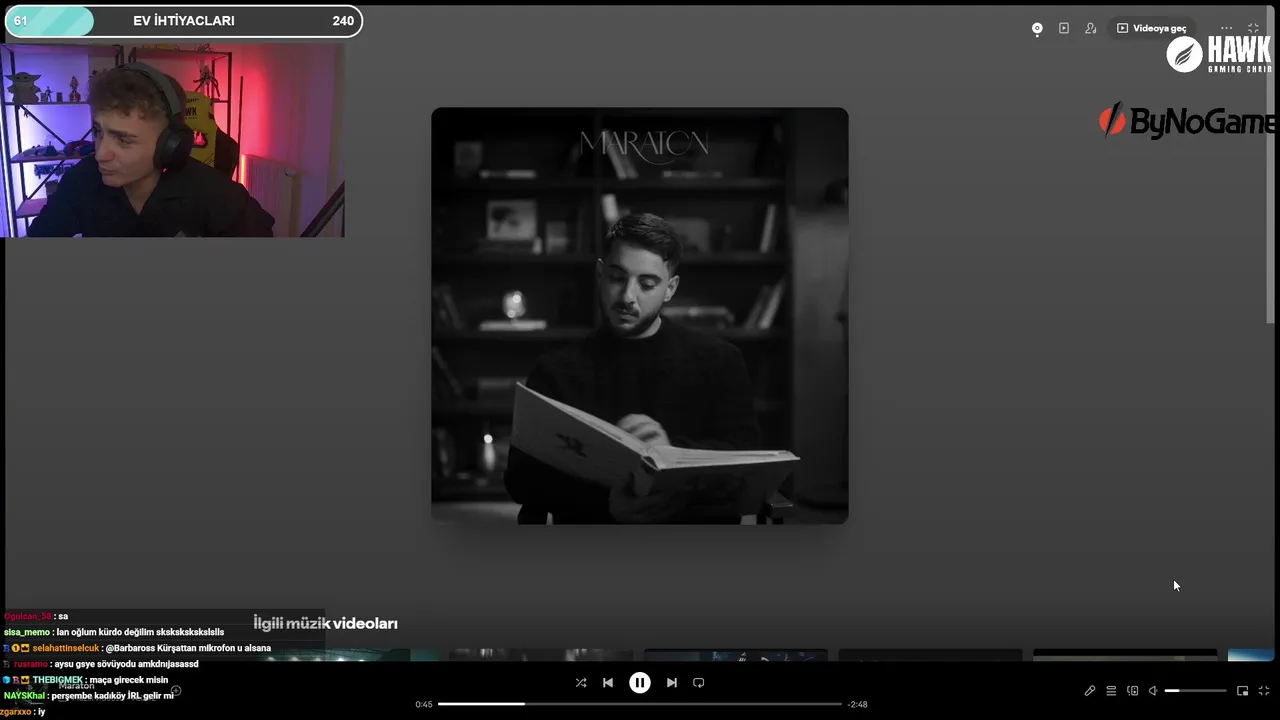Open the connect to a device menu

pos(1133,691)
